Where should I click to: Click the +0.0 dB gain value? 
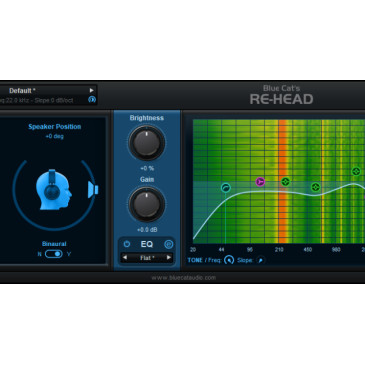147,230
